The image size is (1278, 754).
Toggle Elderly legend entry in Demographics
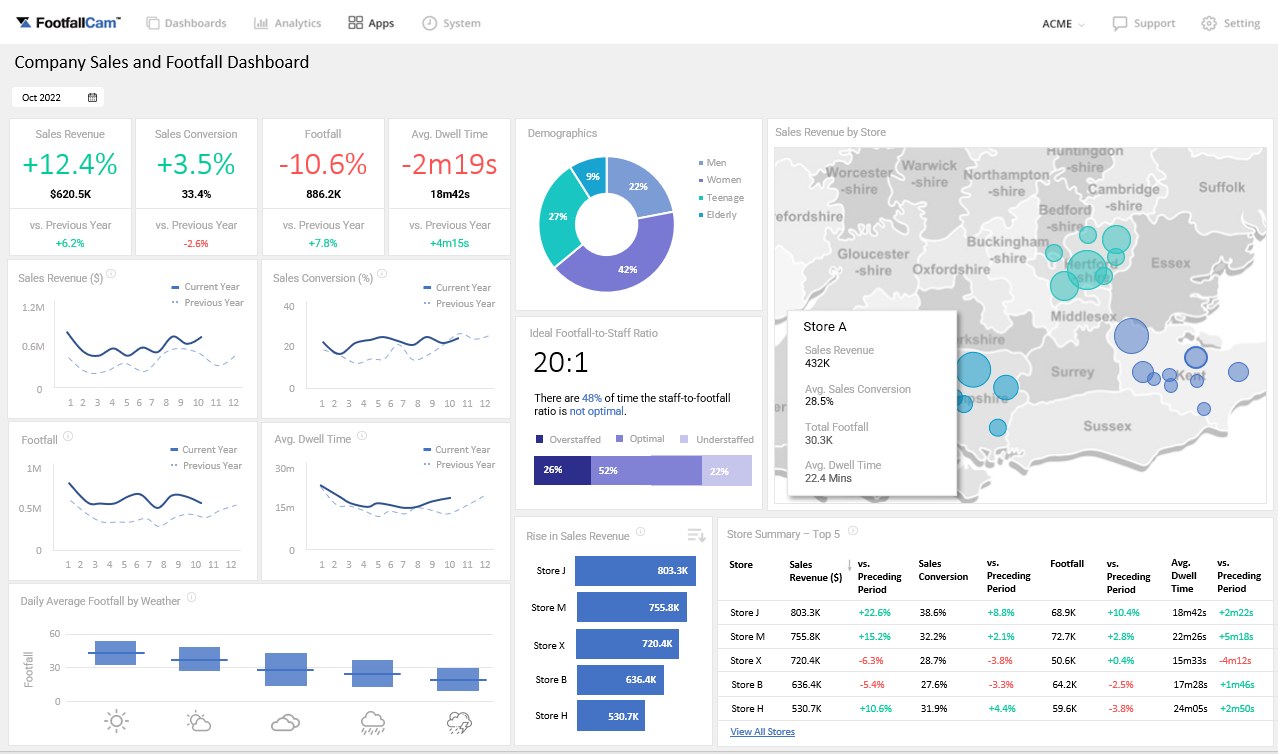pyautogui.click(x=718, y=215)
